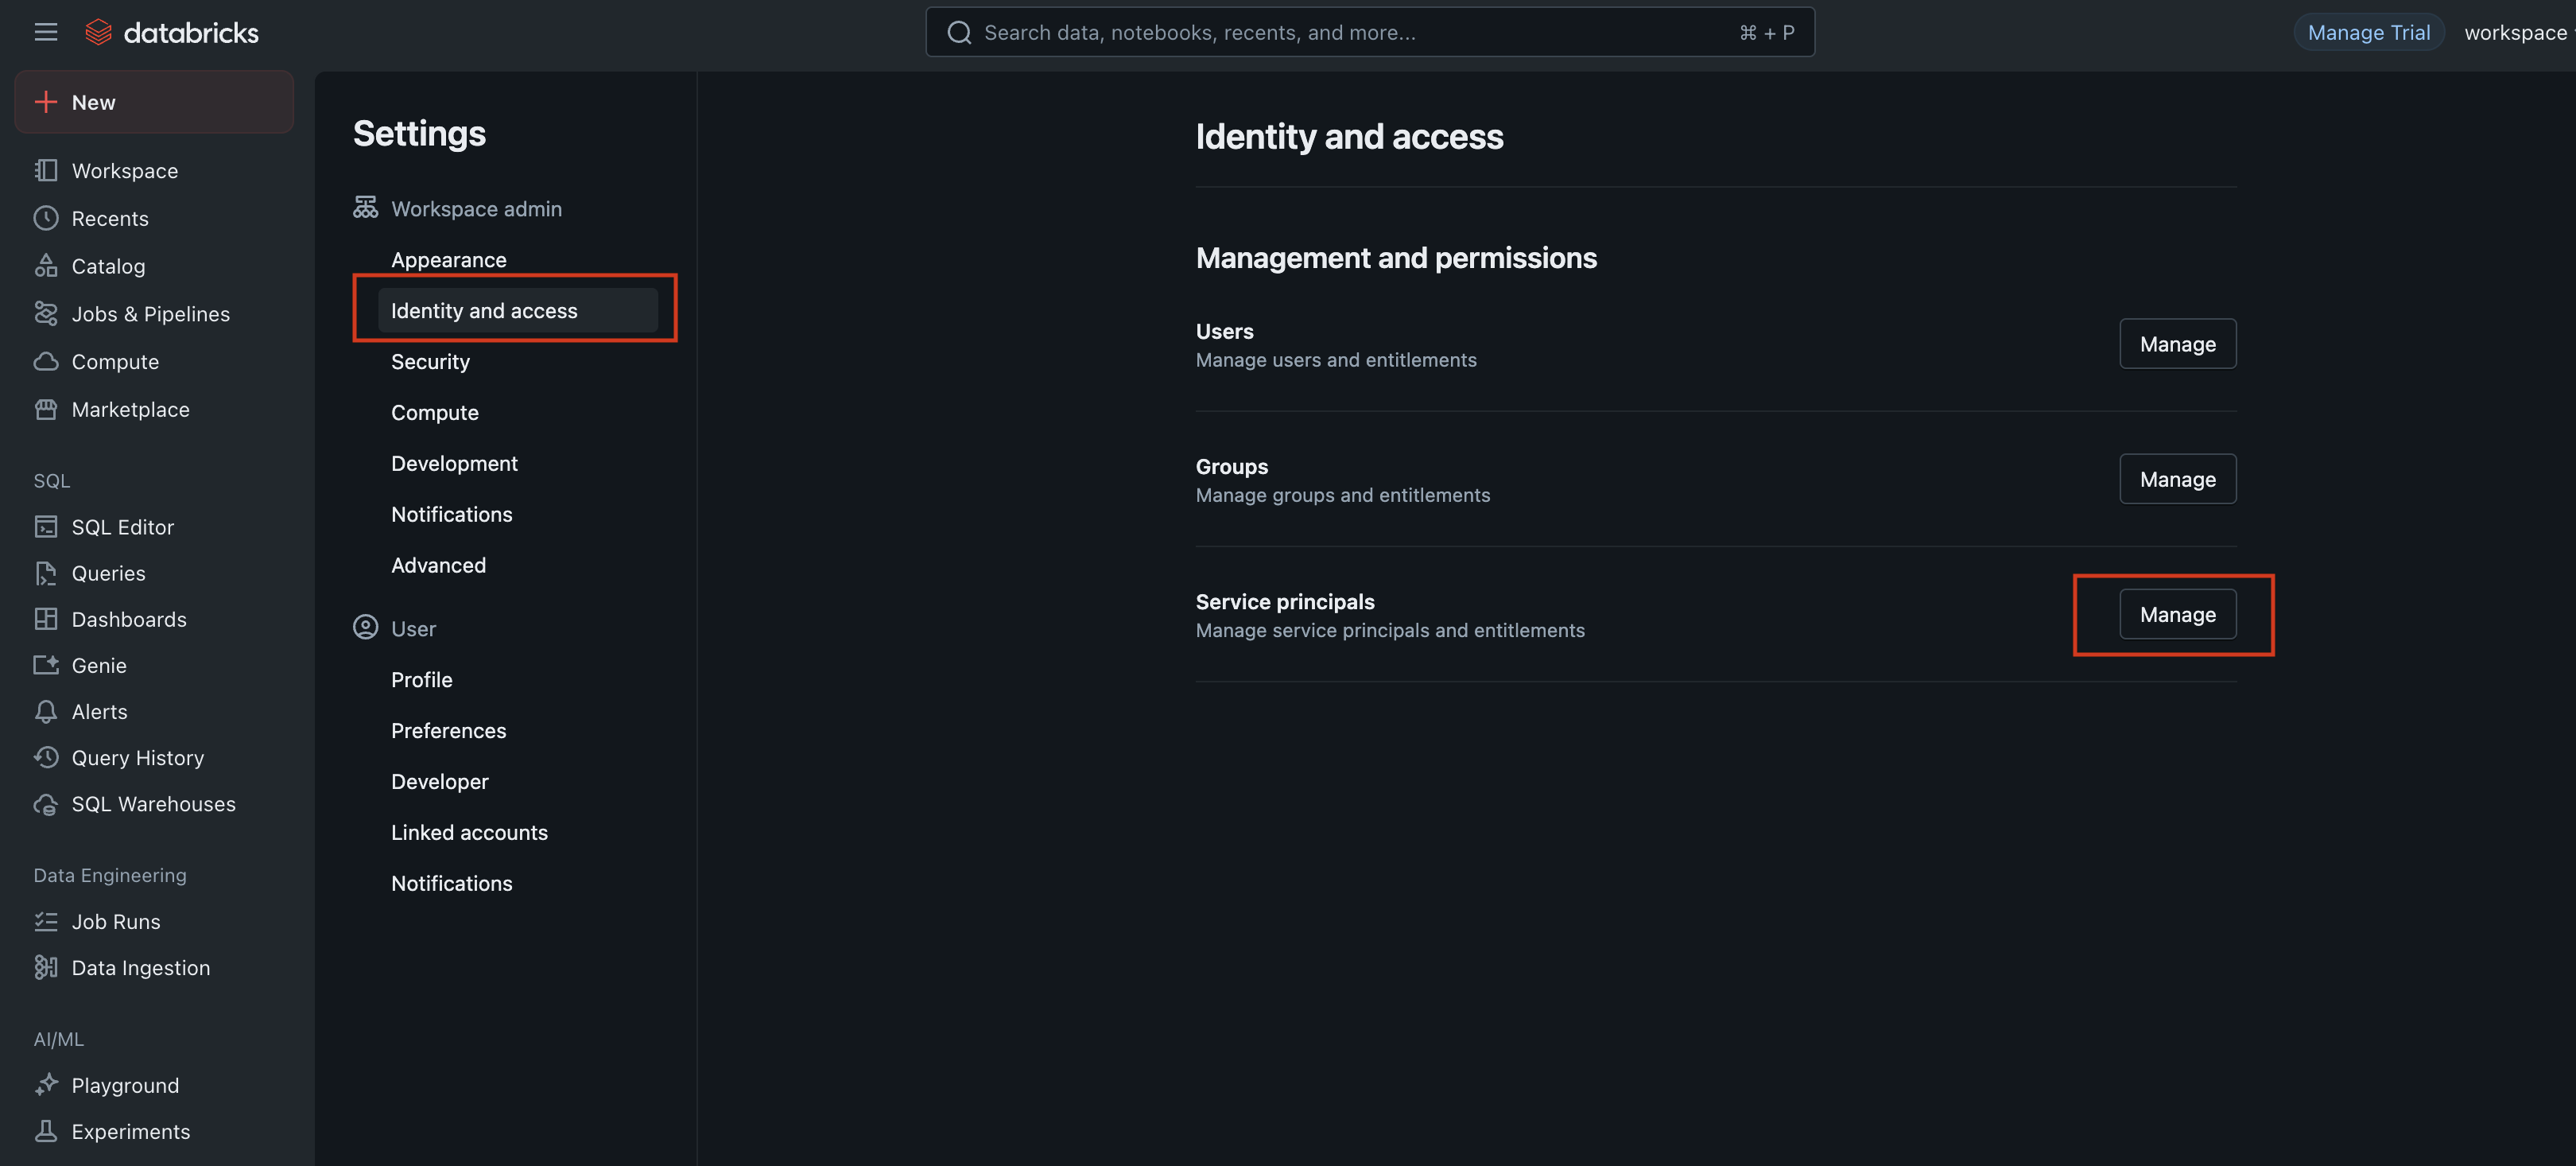Viewport: 2576px width, 1166px height.
Task: Open Notifications under Workspace admin
Action: (451, 515)
